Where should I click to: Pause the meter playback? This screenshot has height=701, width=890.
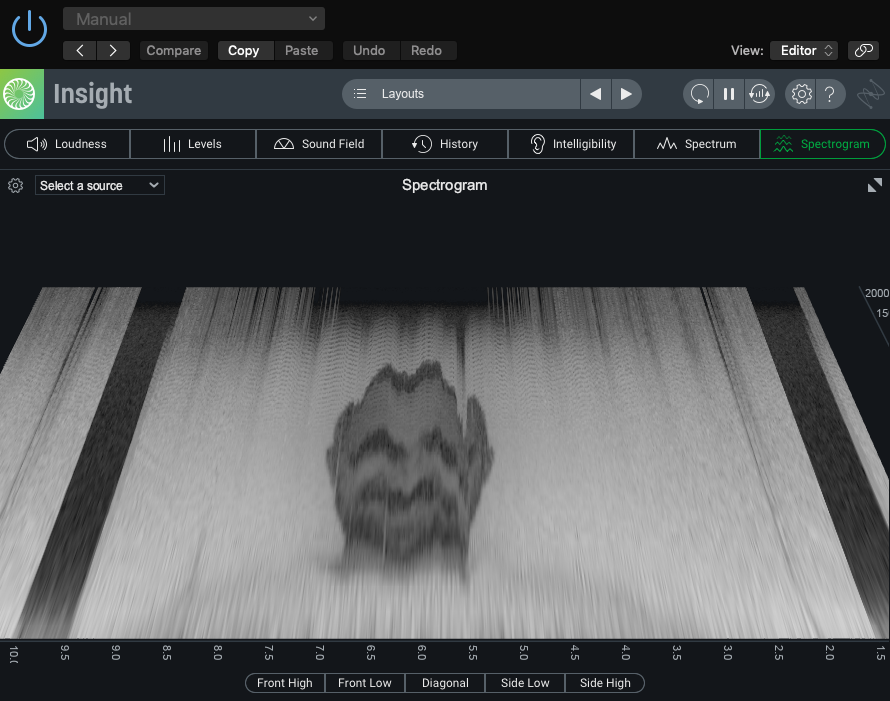coord(729,94)
